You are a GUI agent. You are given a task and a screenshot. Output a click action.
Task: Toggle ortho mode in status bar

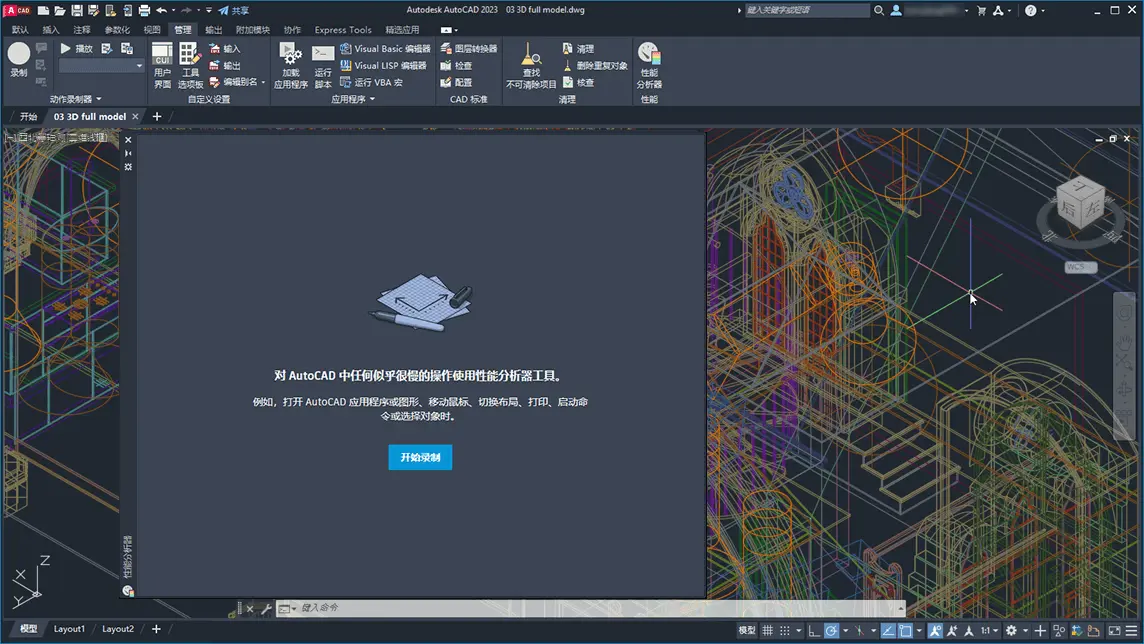[x=813, y=630]
